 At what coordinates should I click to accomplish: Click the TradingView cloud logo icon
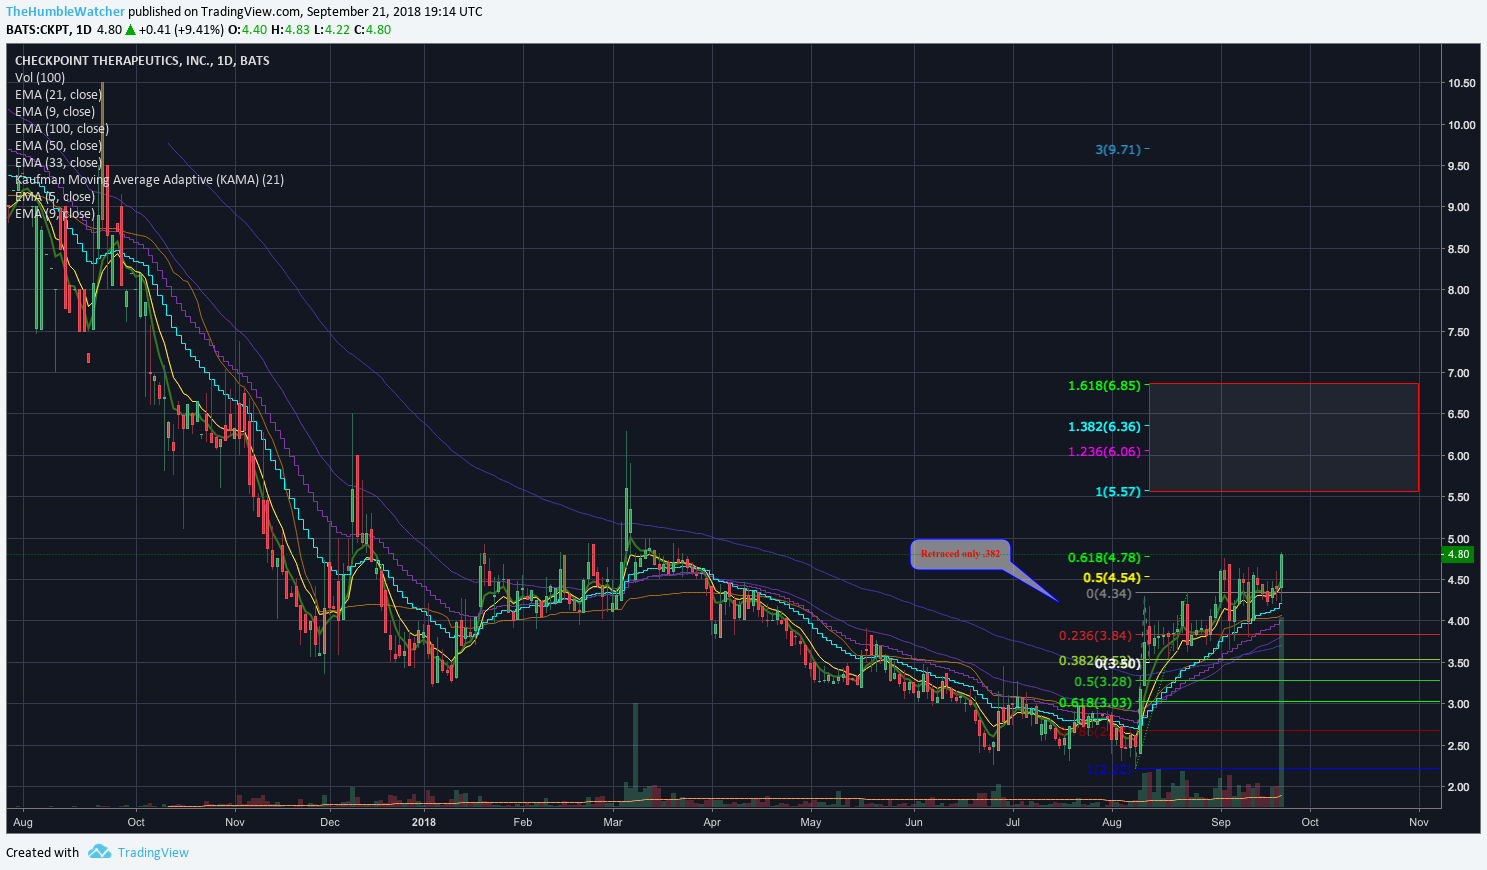pyautogui.click(x=99, y=852)
